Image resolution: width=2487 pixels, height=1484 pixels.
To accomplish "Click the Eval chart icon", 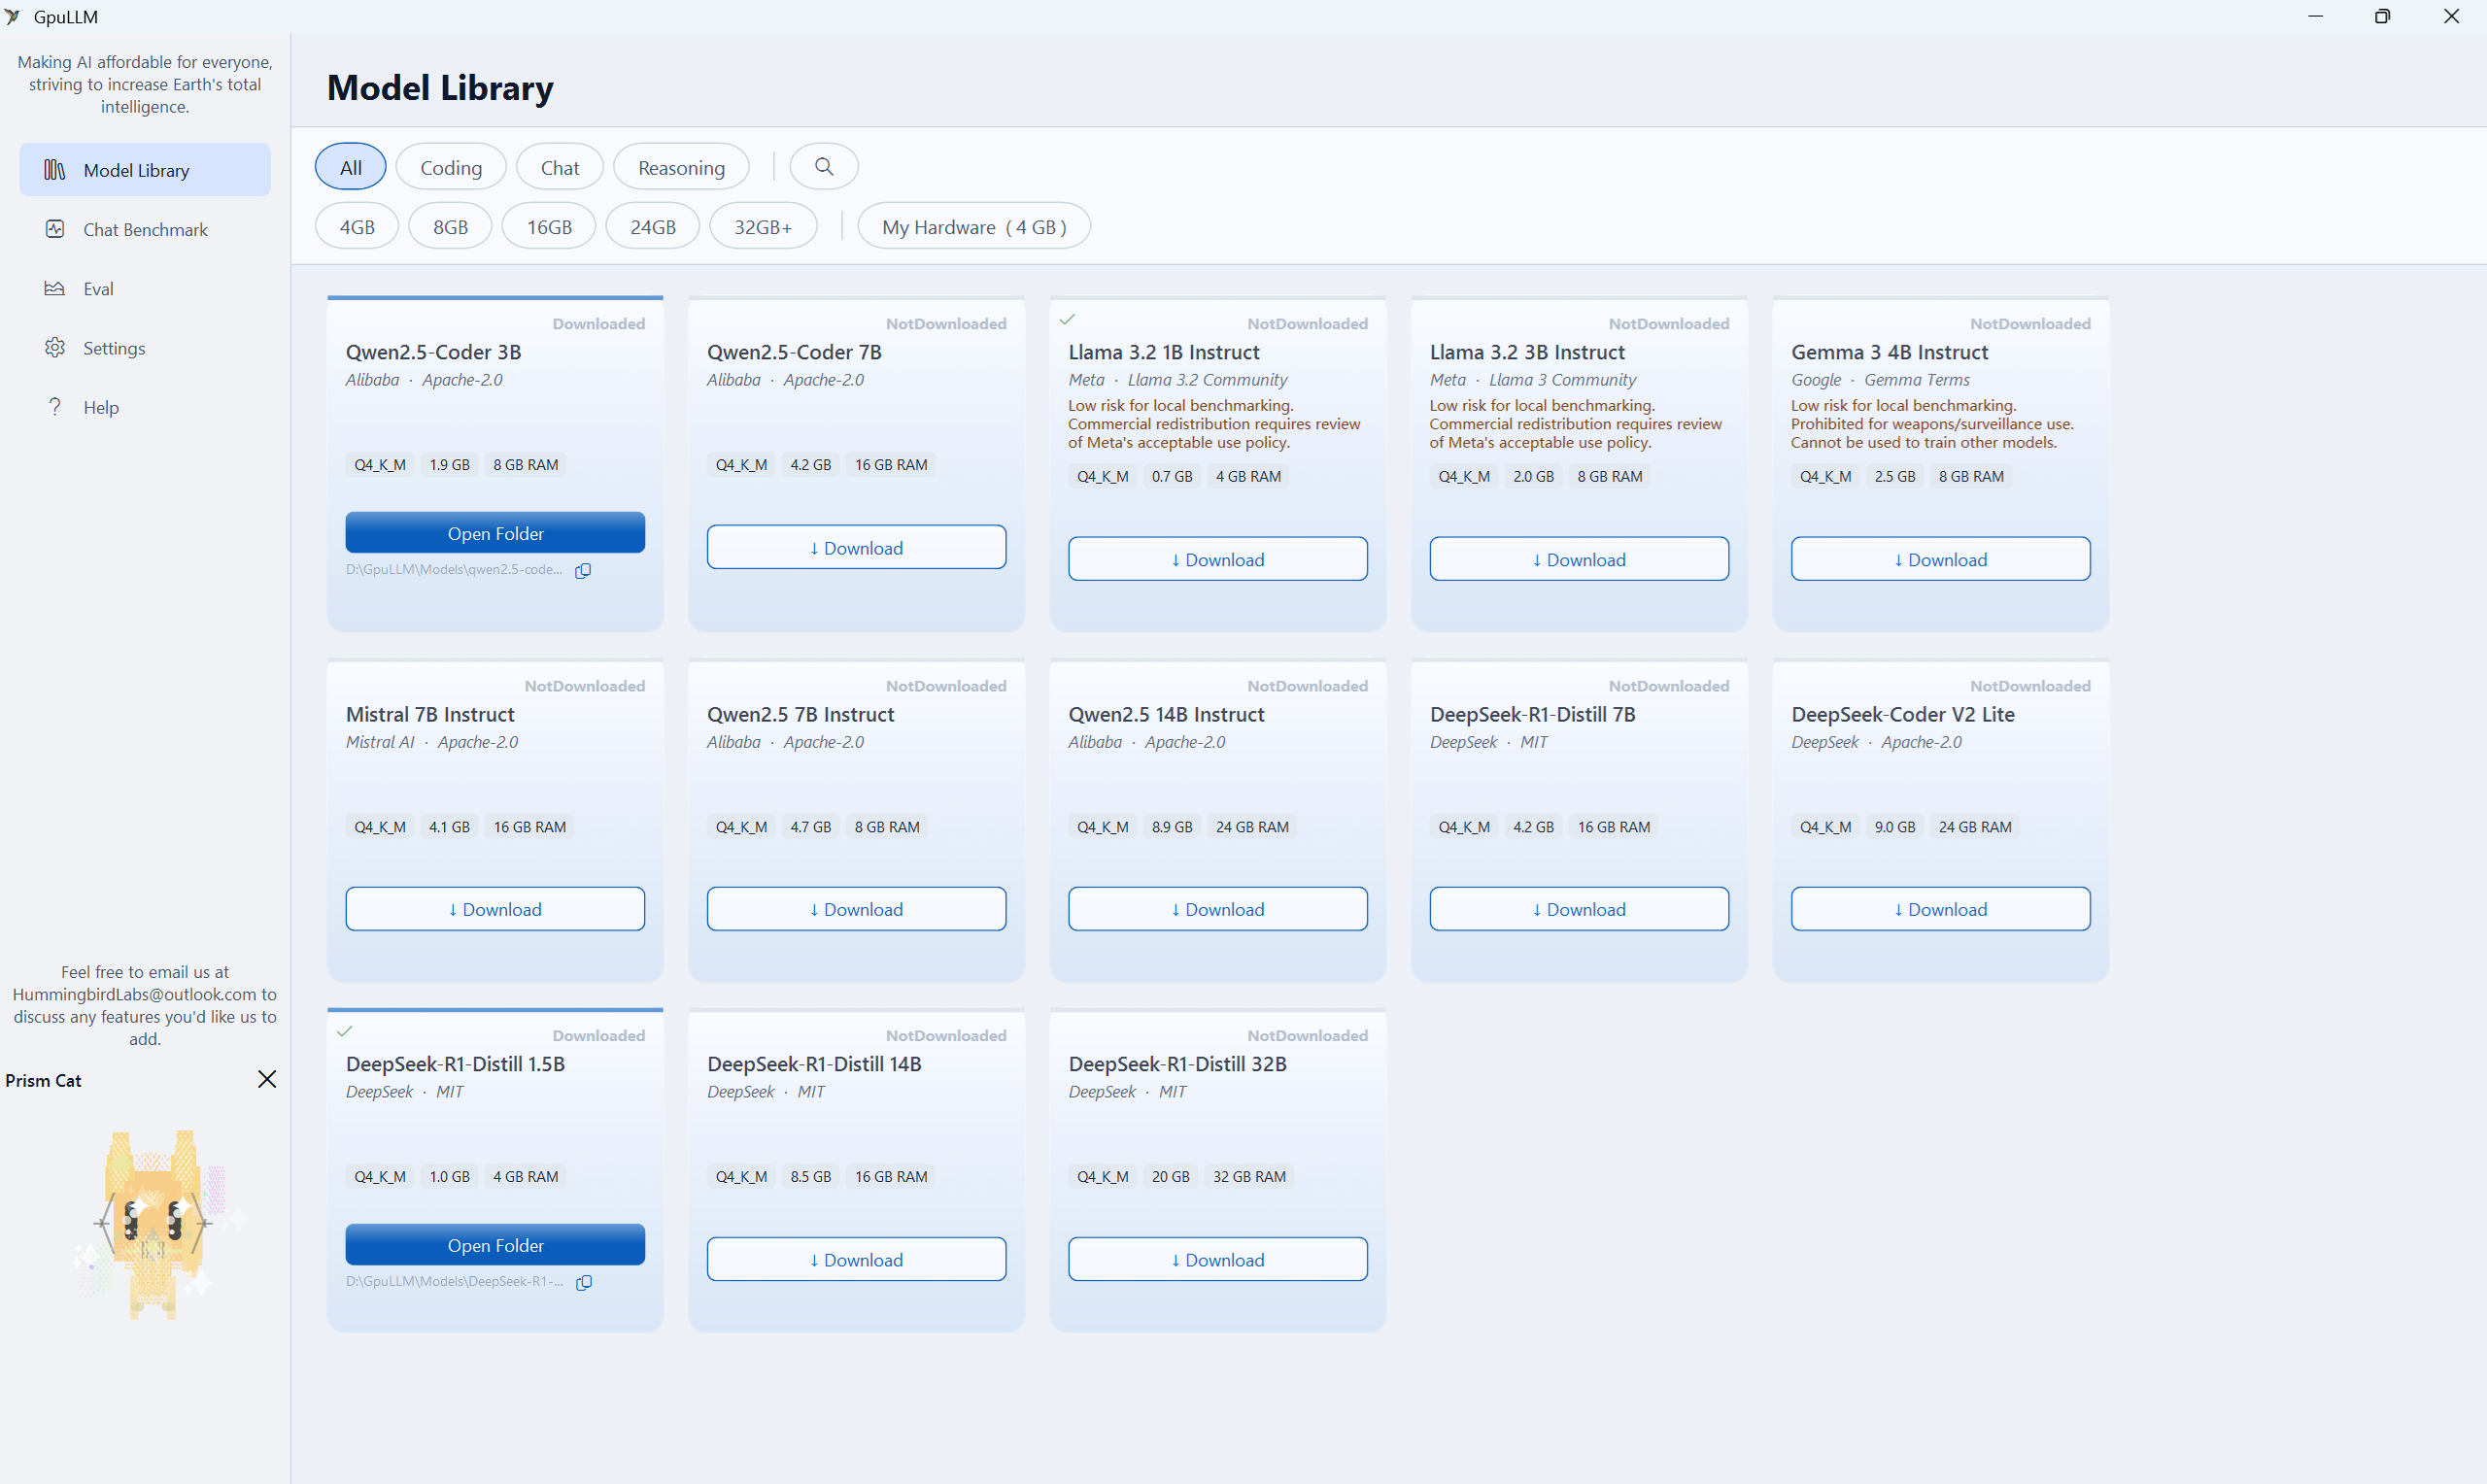I will point(54,288).
